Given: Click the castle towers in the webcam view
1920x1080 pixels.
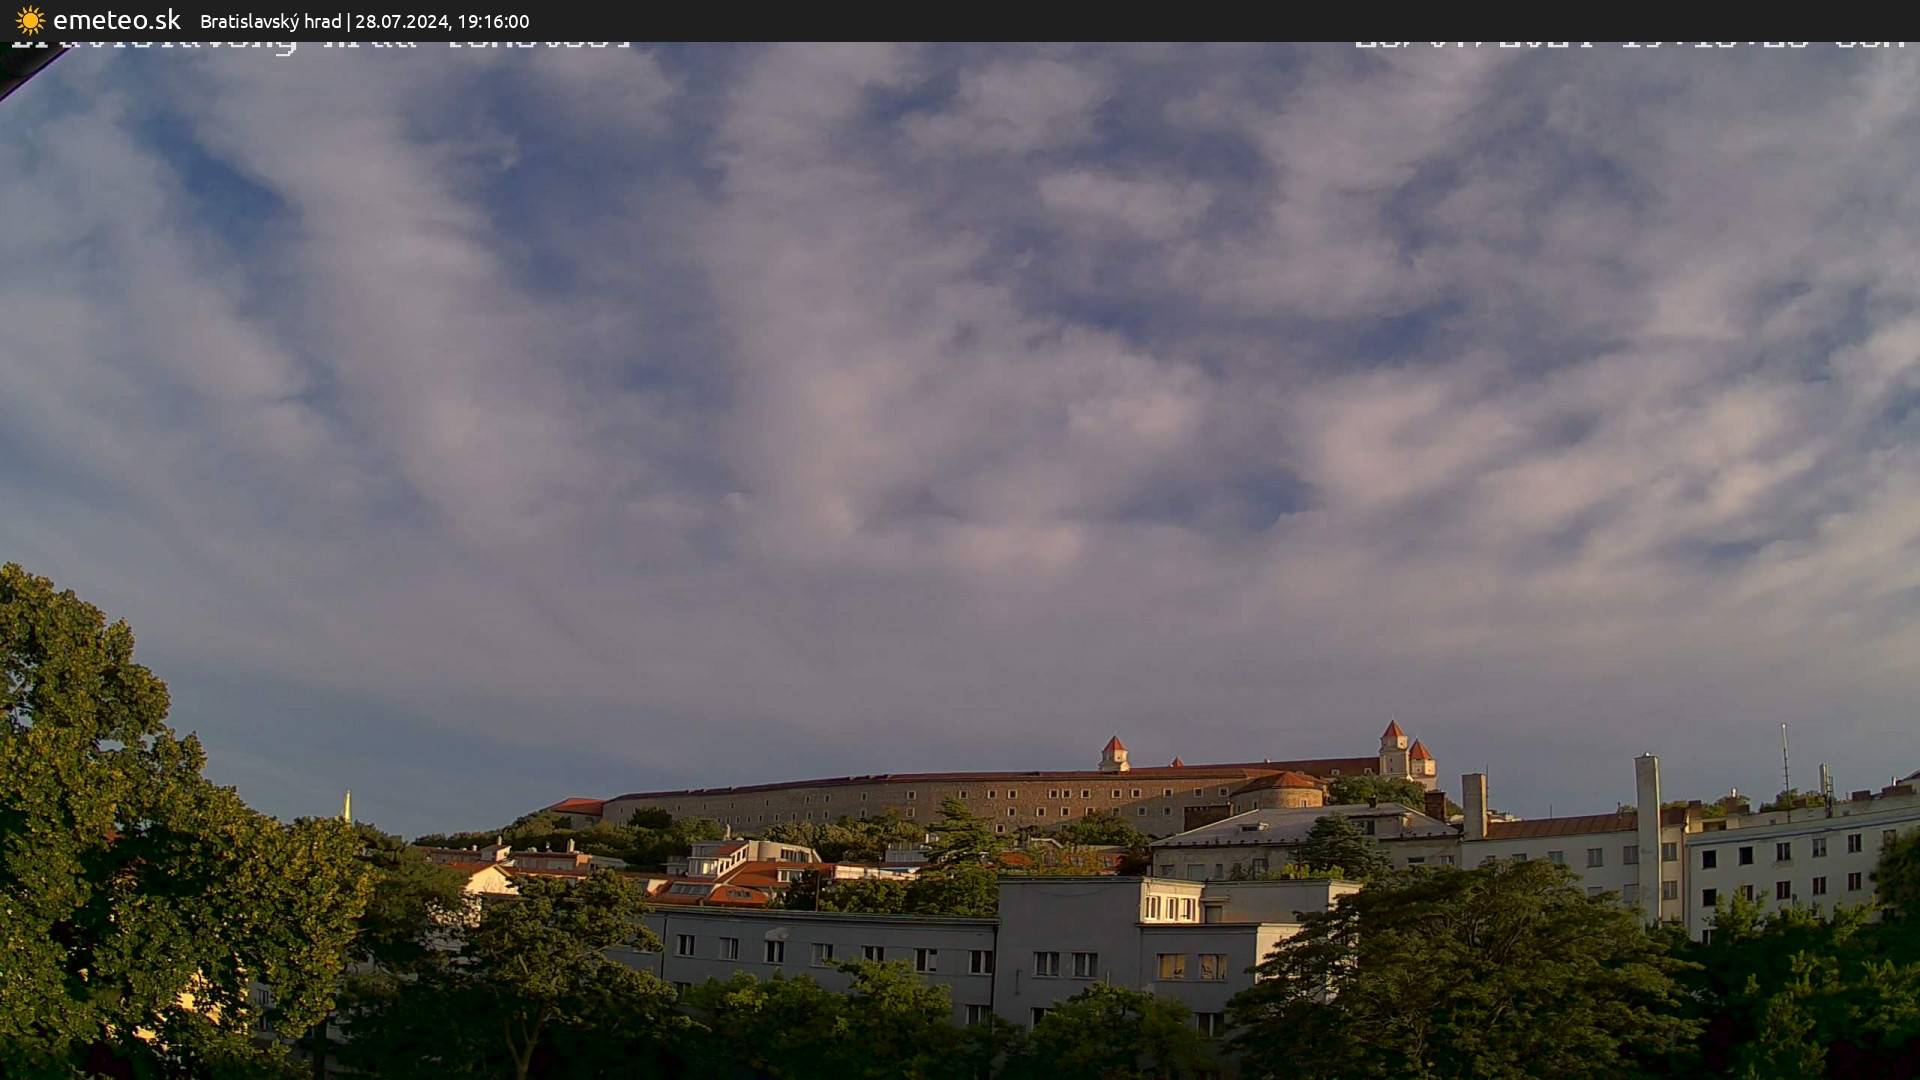Looking at the screenshot, I should (1395, 745).
